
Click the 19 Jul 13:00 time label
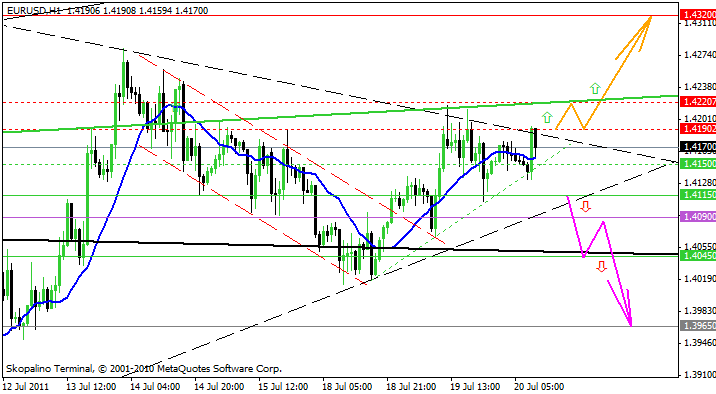click(475, 387)
